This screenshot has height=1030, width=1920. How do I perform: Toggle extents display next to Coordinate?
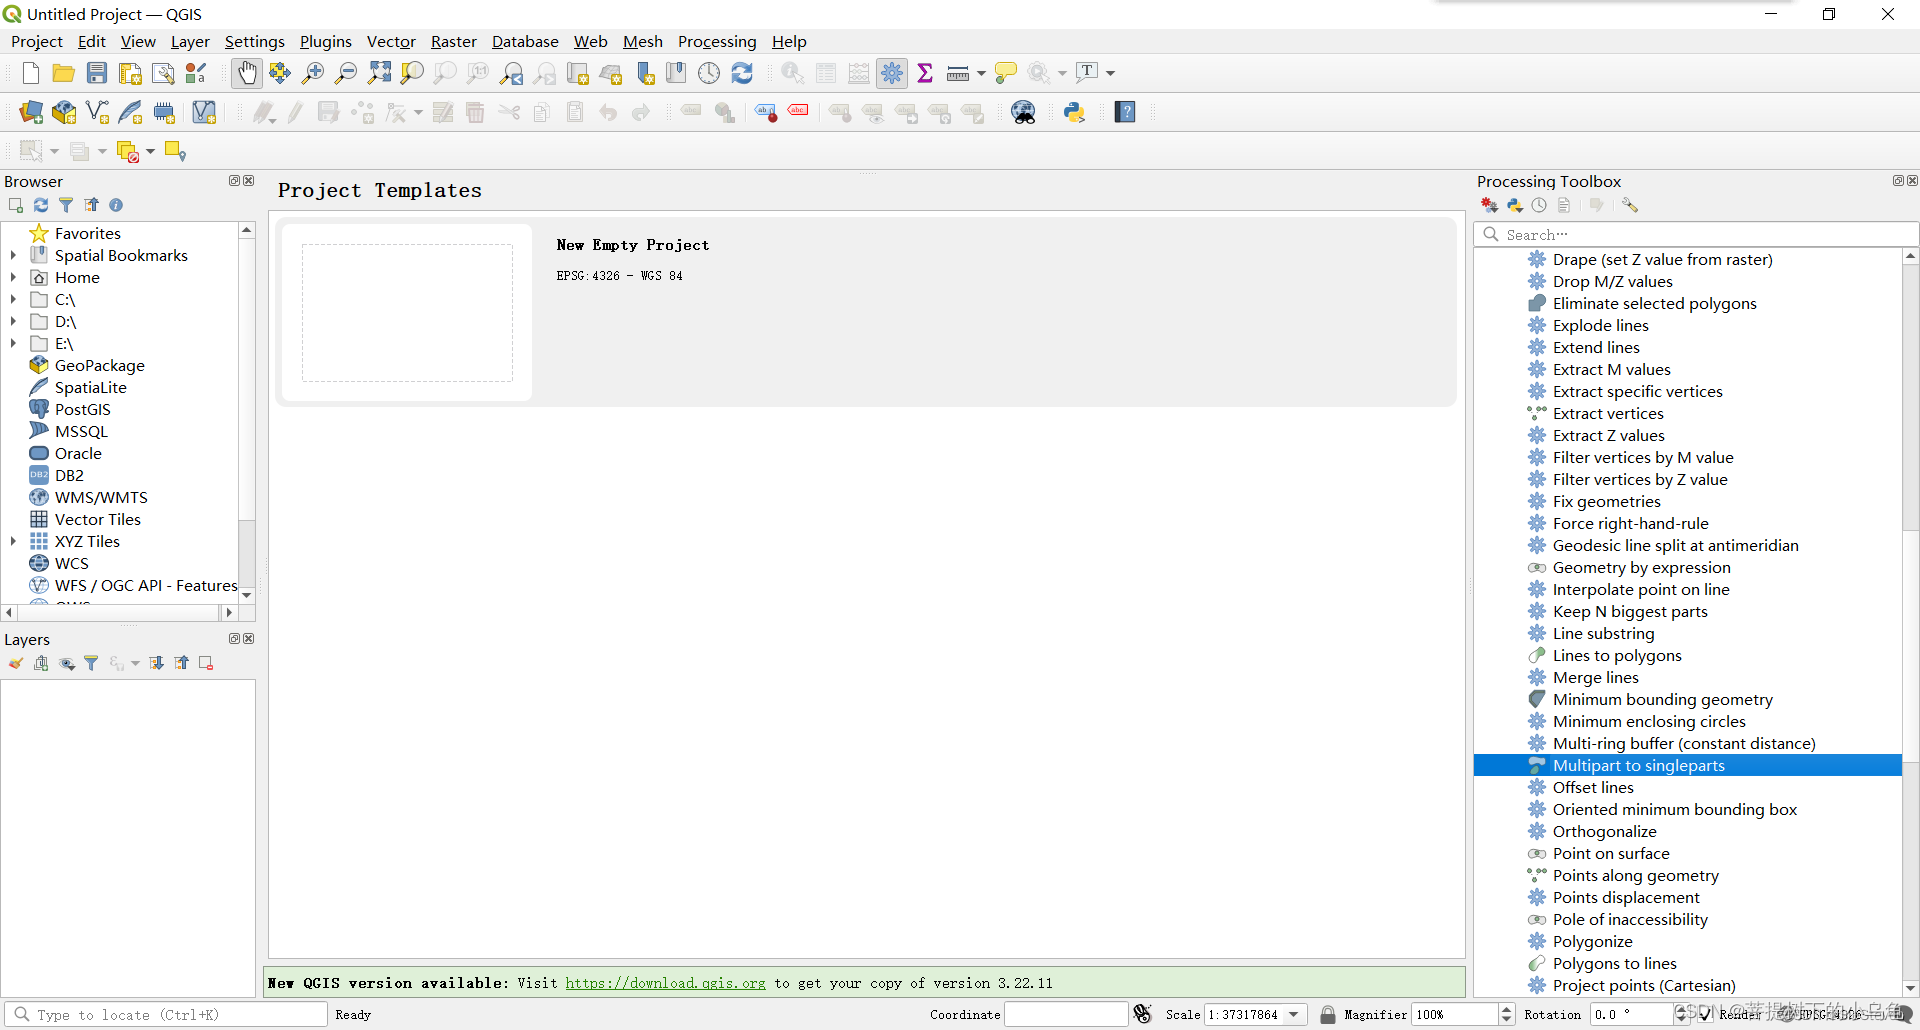tap(1143, 1014)
